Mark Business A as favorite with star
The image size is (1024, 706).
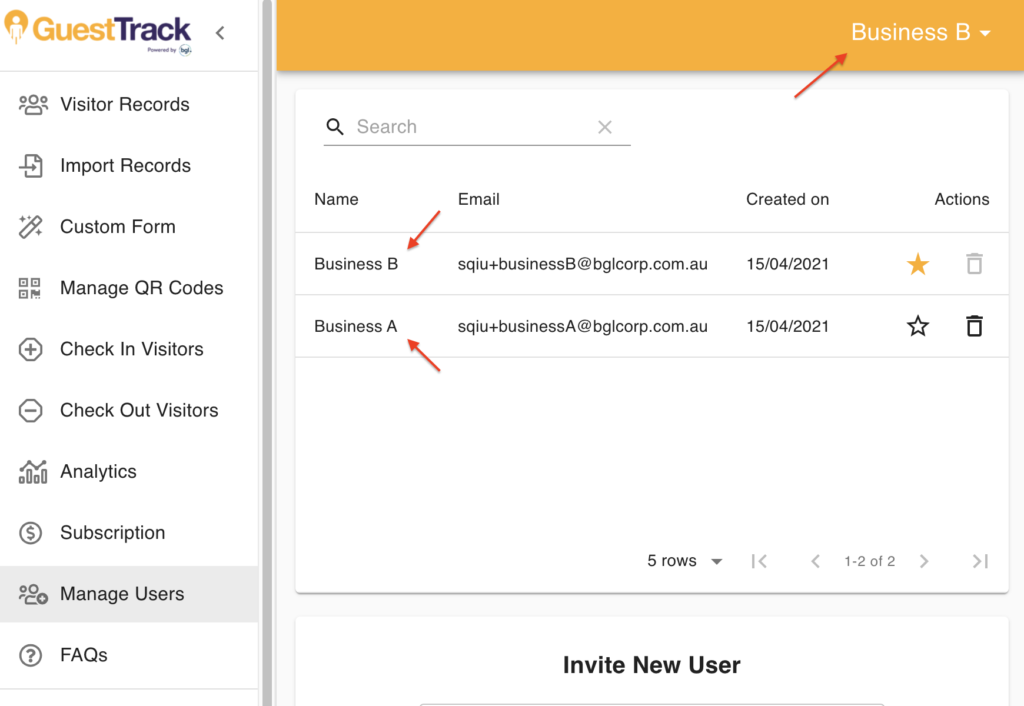pyautogui.click(x=917, y=326)
